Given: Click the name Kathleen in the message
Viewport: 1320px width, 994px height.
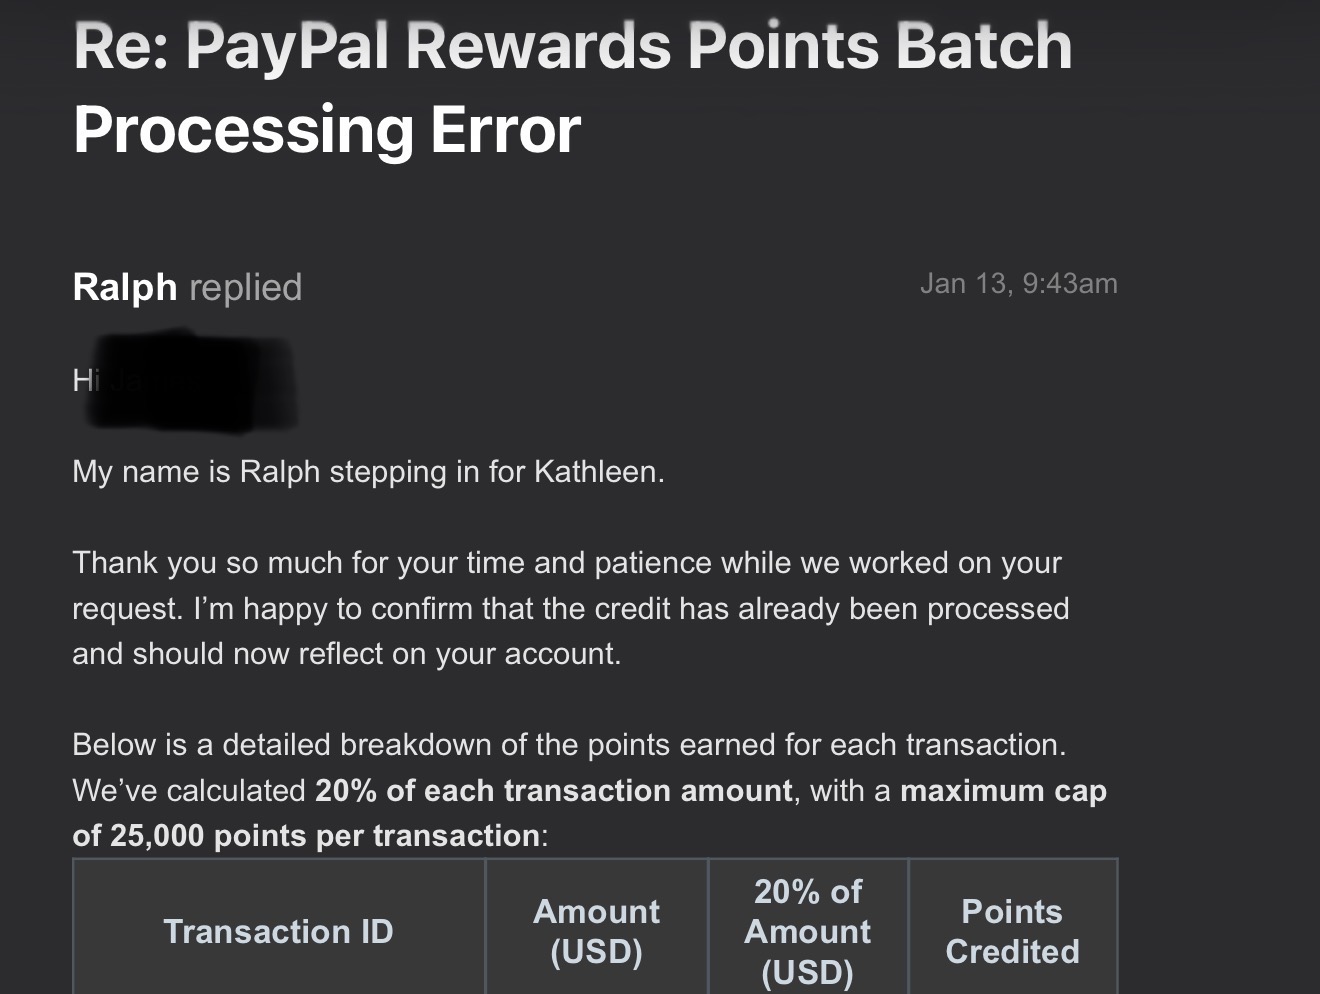Looking at the screenshot, I should [596, 471].
